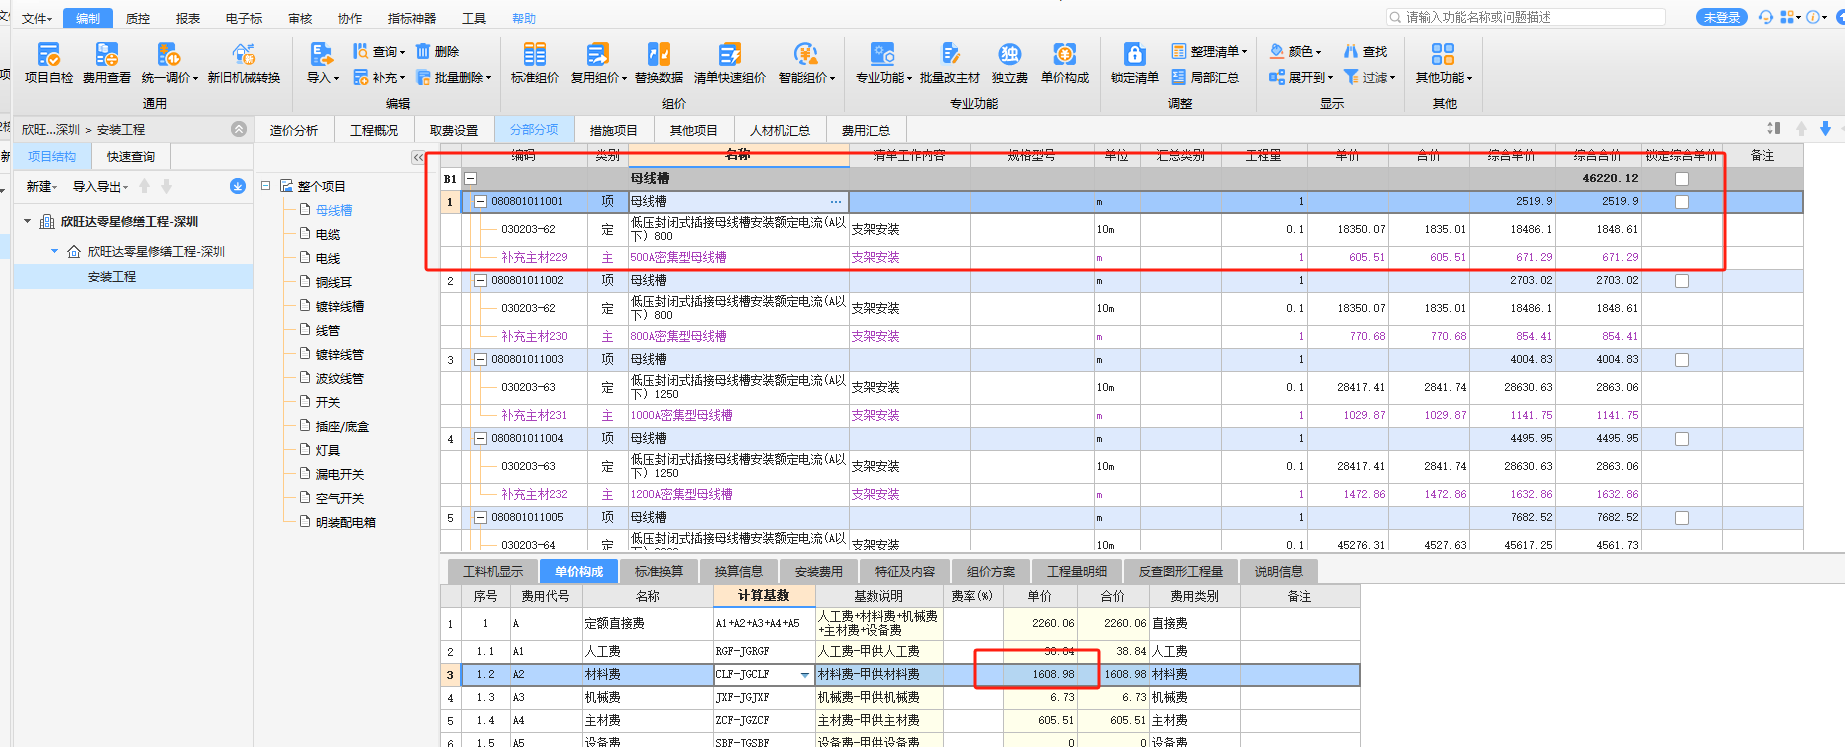
Task: Open the 人材机汇总 tab
Action: coord(780,130)
